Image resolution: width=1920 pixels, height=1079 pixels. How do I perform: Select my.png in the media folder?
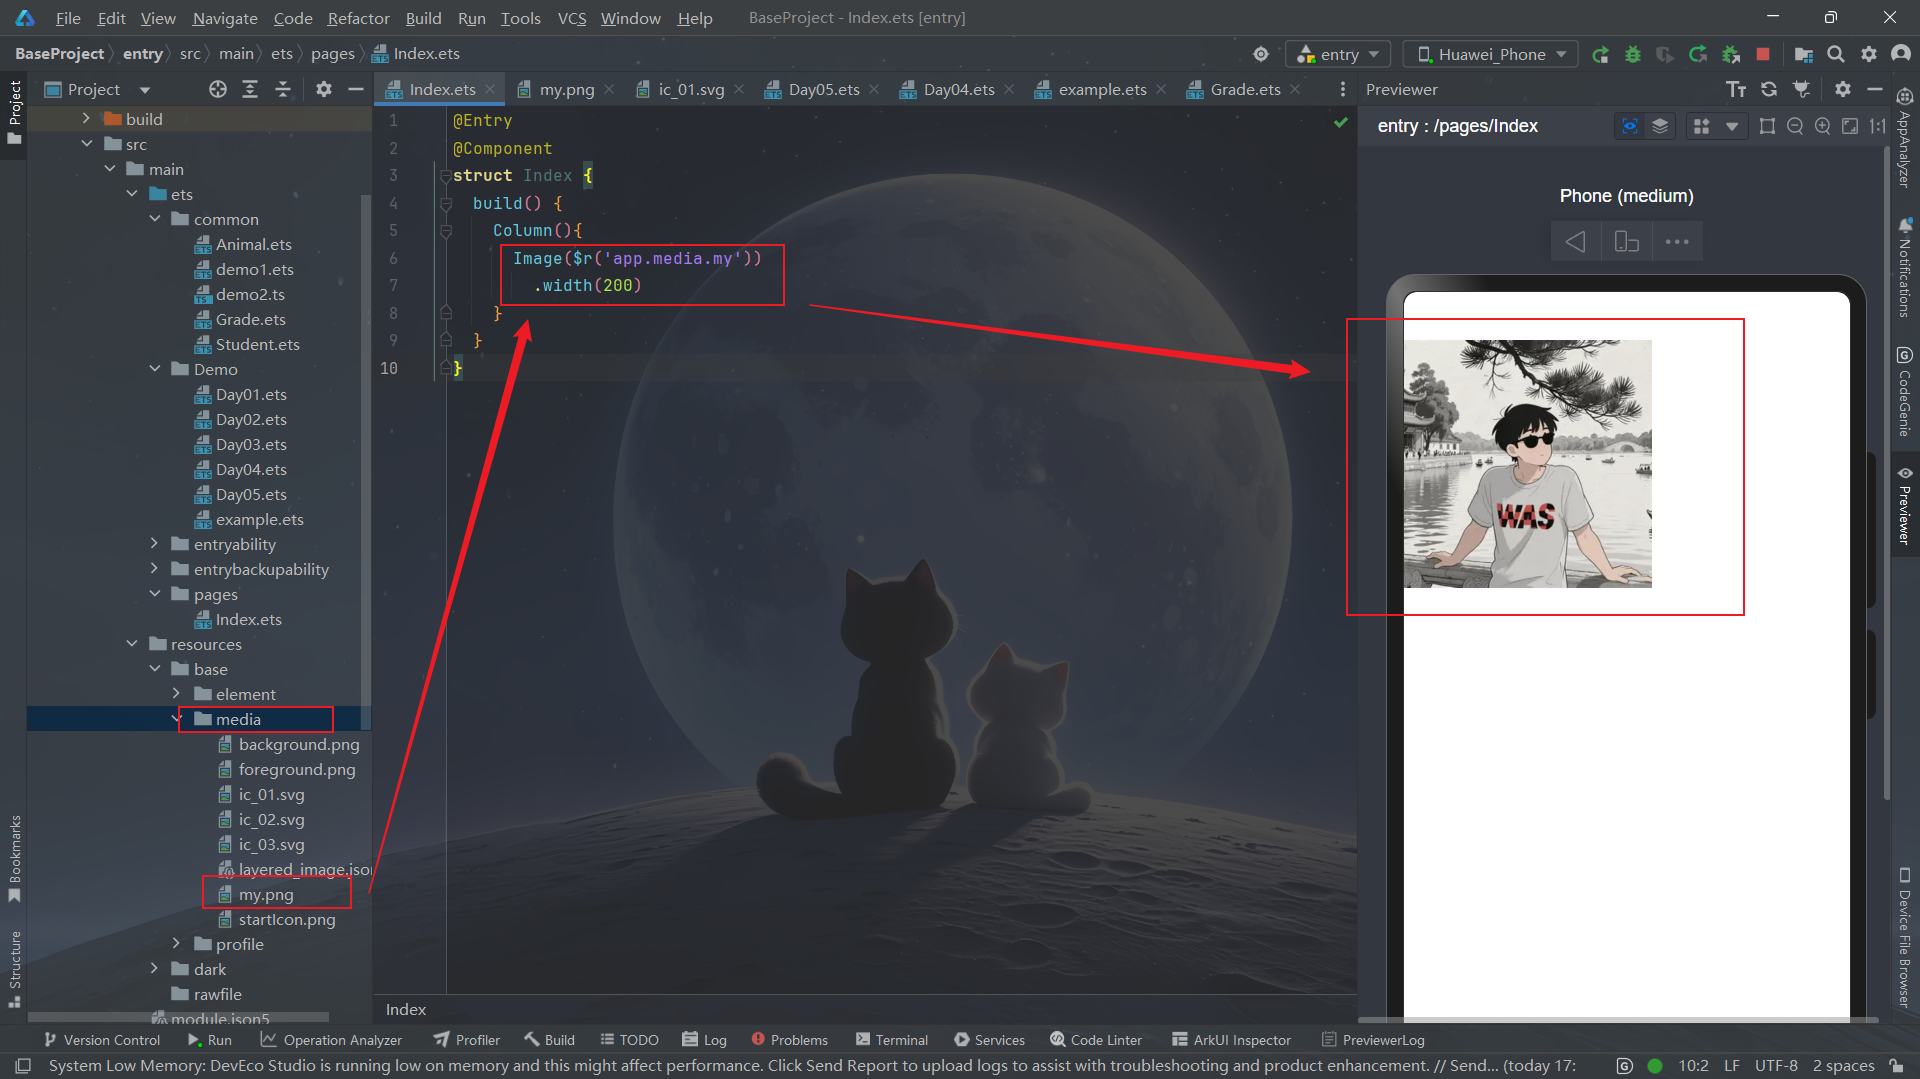click(266, 894)
